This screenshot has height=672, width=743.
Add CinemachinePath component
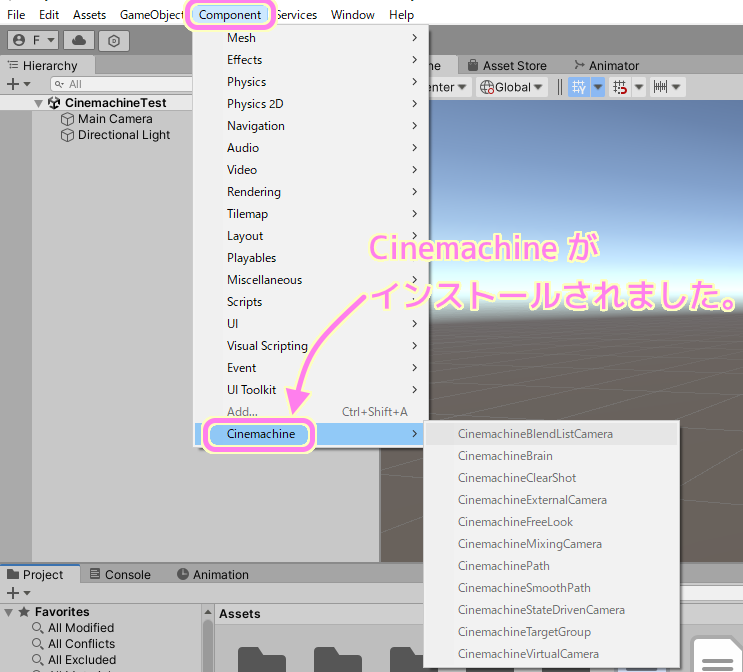tap(552, 566)
